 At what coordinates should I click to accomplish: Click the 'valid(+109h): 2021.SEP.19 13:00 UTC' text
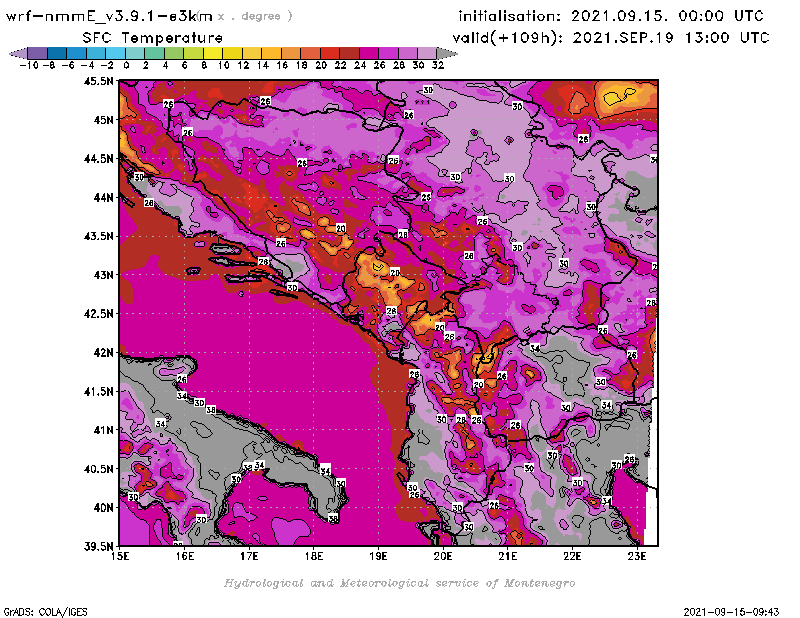click(x=611, y=38)
